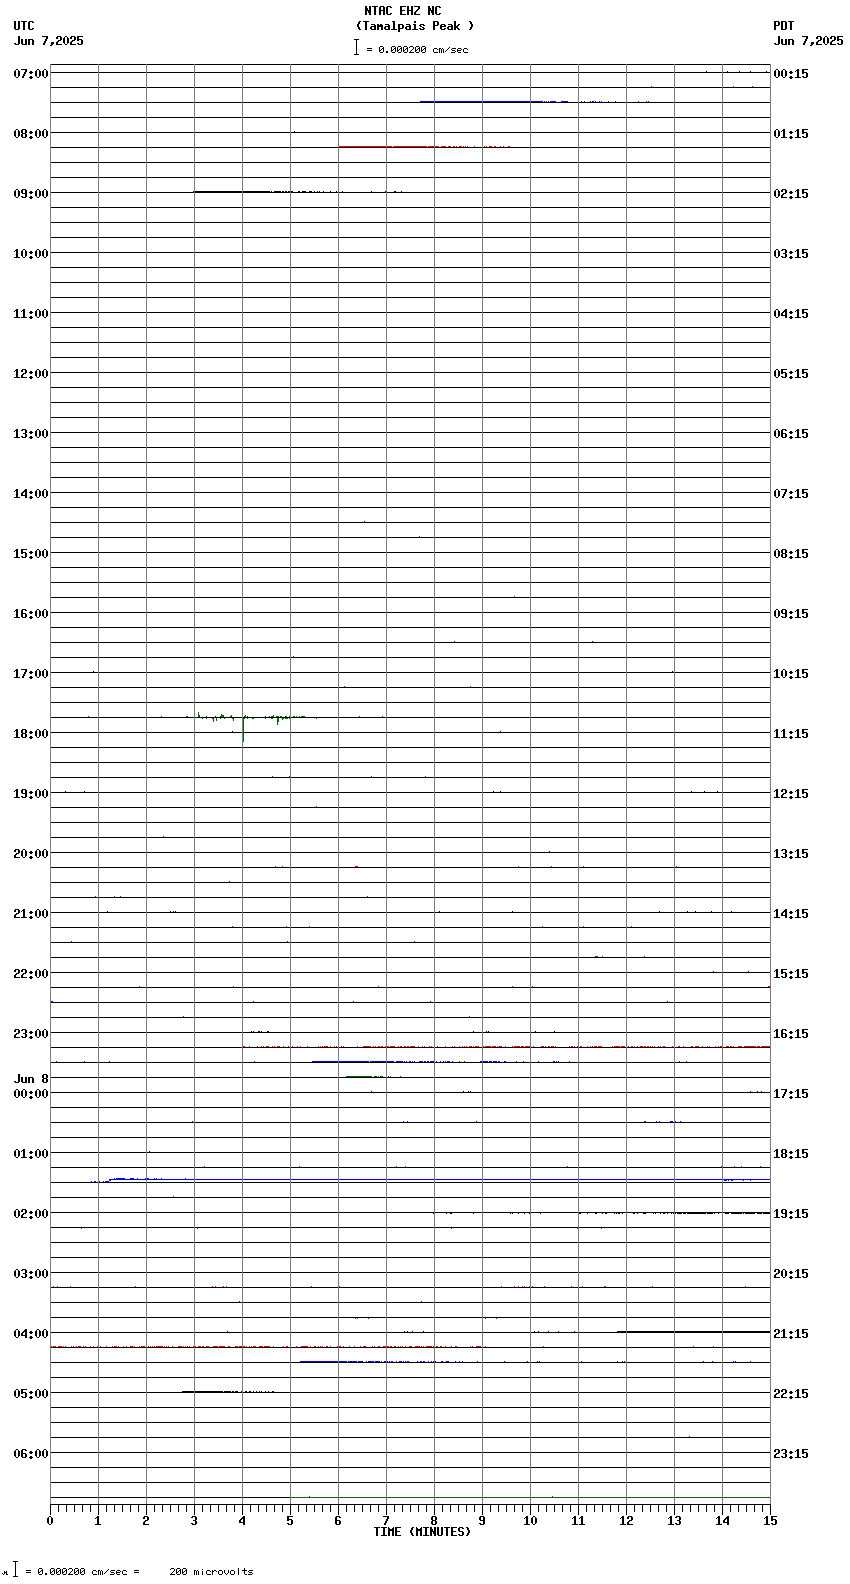The image size is (850, 1584).
Task: Click the '05:15' PDT time label
Action: click(791, 374)
